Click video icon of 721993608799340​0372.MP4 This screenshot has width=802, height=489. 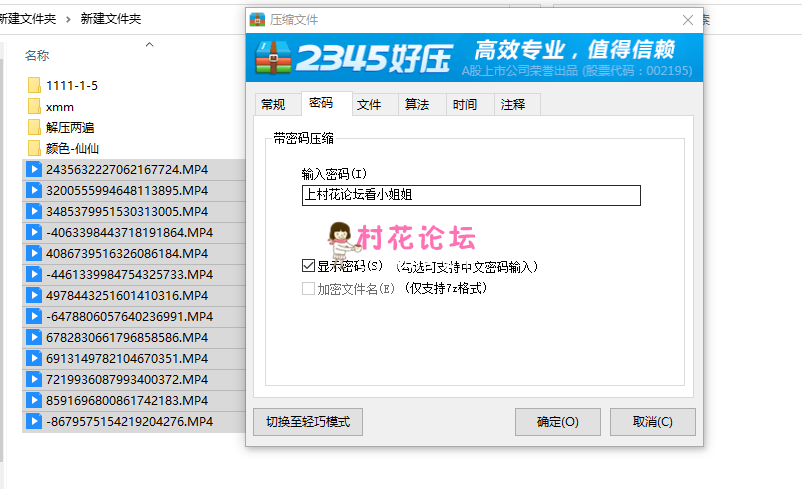(34, 379)
